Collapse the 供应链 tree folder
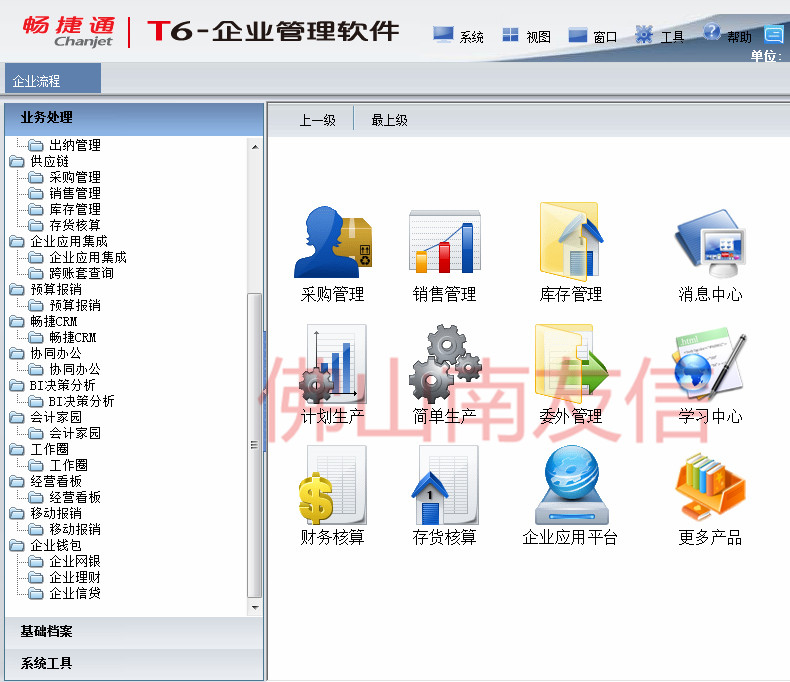 tap(17, 161)
